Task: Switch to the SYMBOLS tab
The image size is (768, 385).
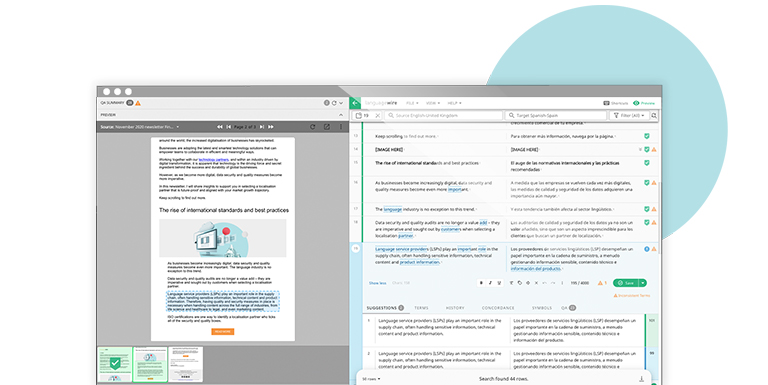Action: pyautogui.click(x=542, y=308)
